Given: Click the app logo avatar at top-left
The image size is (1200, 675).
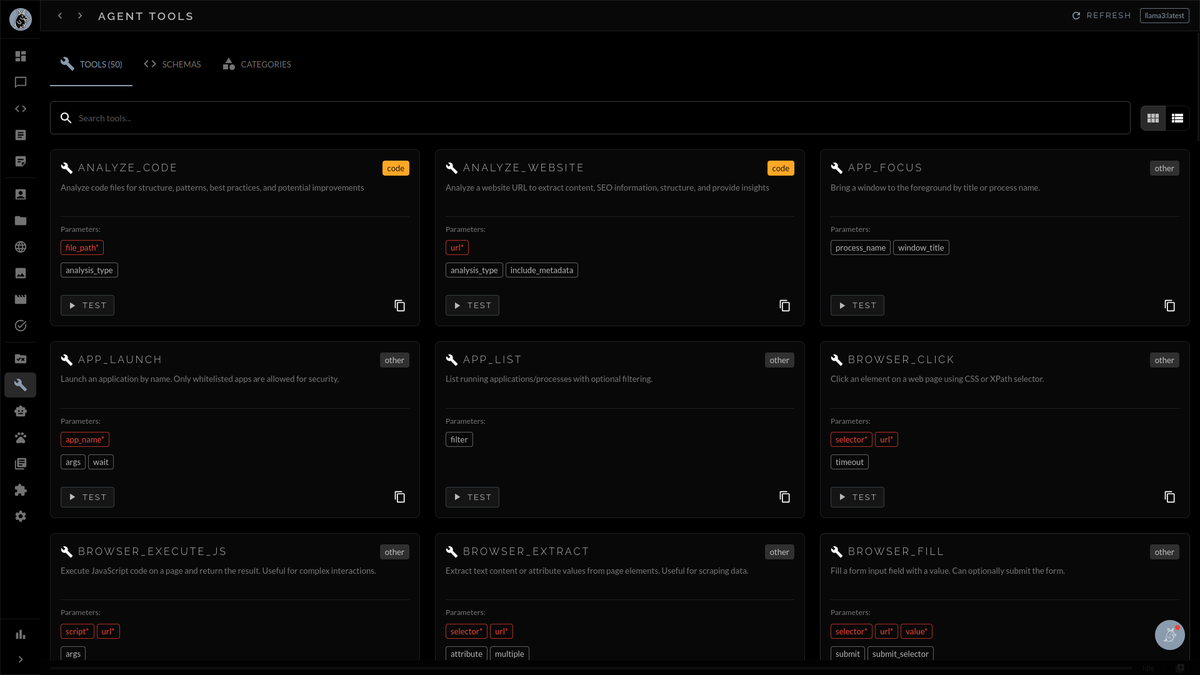Looking at the screenshot, I should coord(20,18).
